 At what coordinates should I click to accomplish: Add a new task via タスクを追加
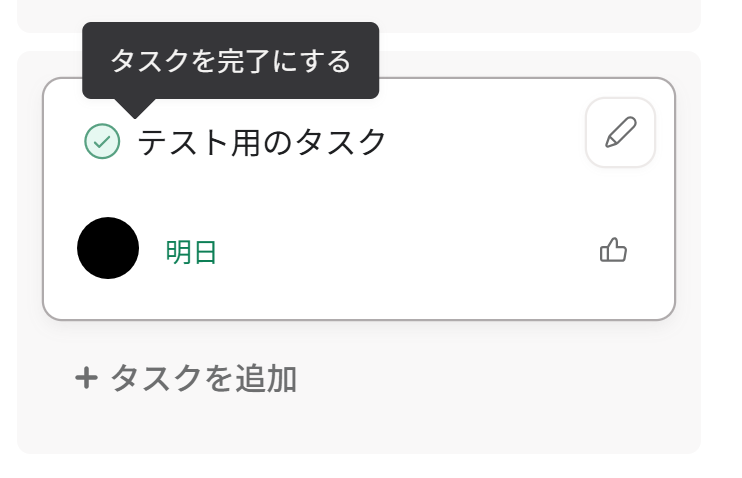(186, 379)
